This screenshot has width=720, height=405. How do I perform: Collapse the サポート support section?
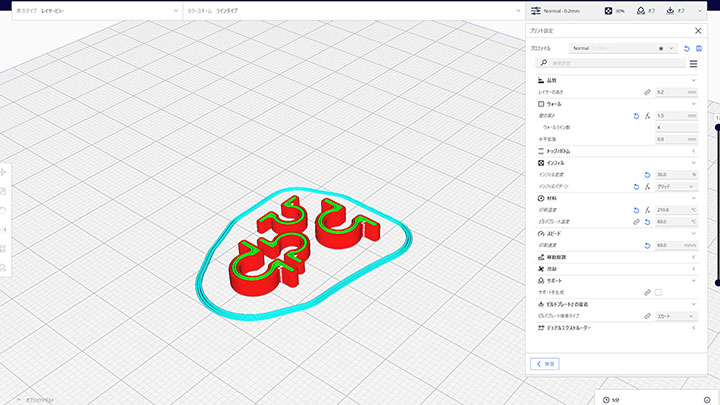point(693,281)
